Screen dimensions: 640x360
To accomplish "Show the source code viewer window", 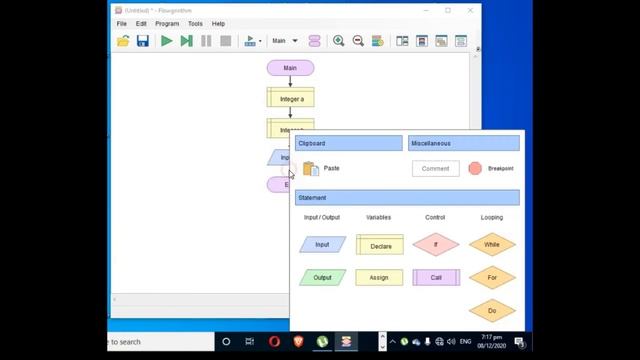I will pyautogui.click(x=422, y=41).
